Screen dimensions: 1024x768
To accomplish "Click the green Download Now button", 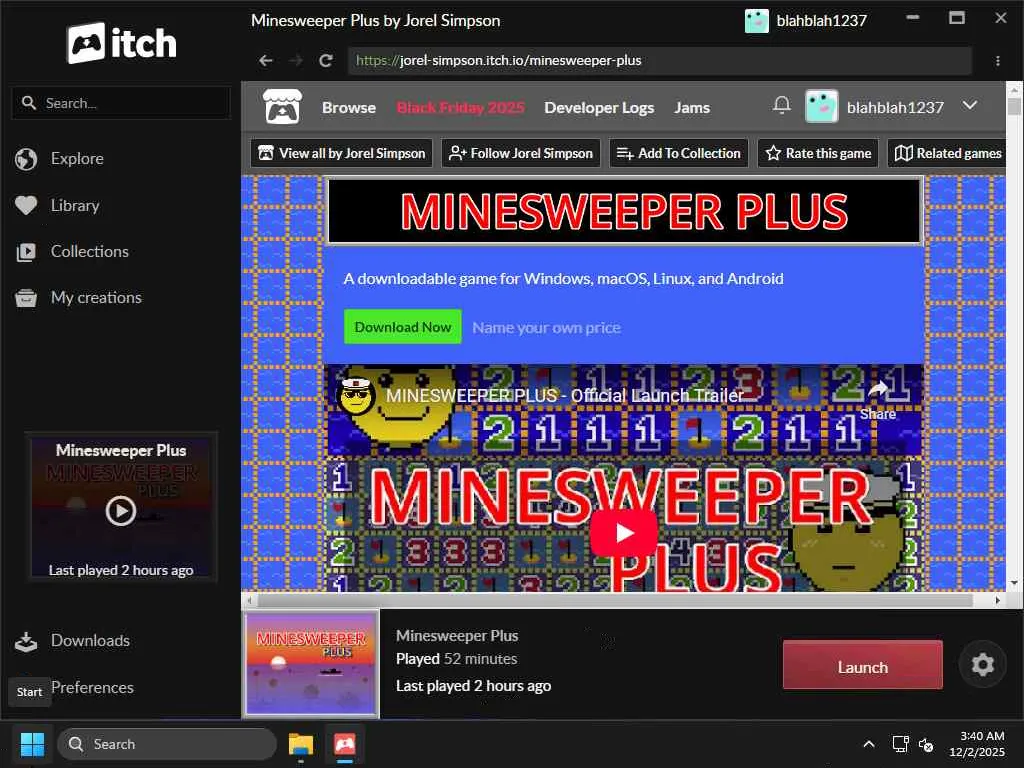I will [402, 327].
